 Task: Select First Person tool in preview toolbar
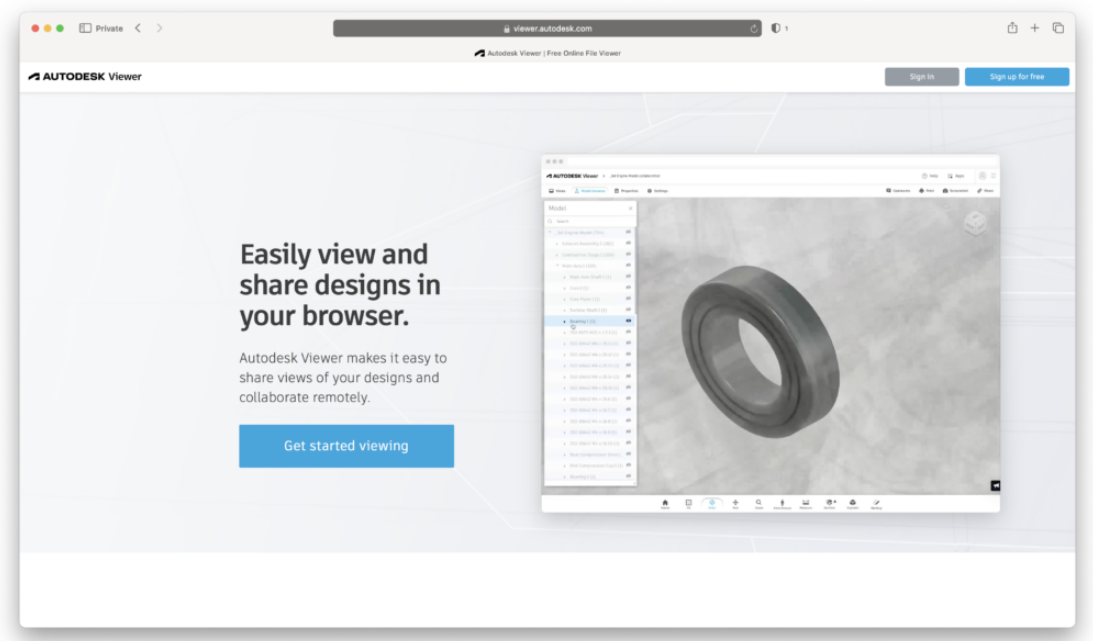782,504
